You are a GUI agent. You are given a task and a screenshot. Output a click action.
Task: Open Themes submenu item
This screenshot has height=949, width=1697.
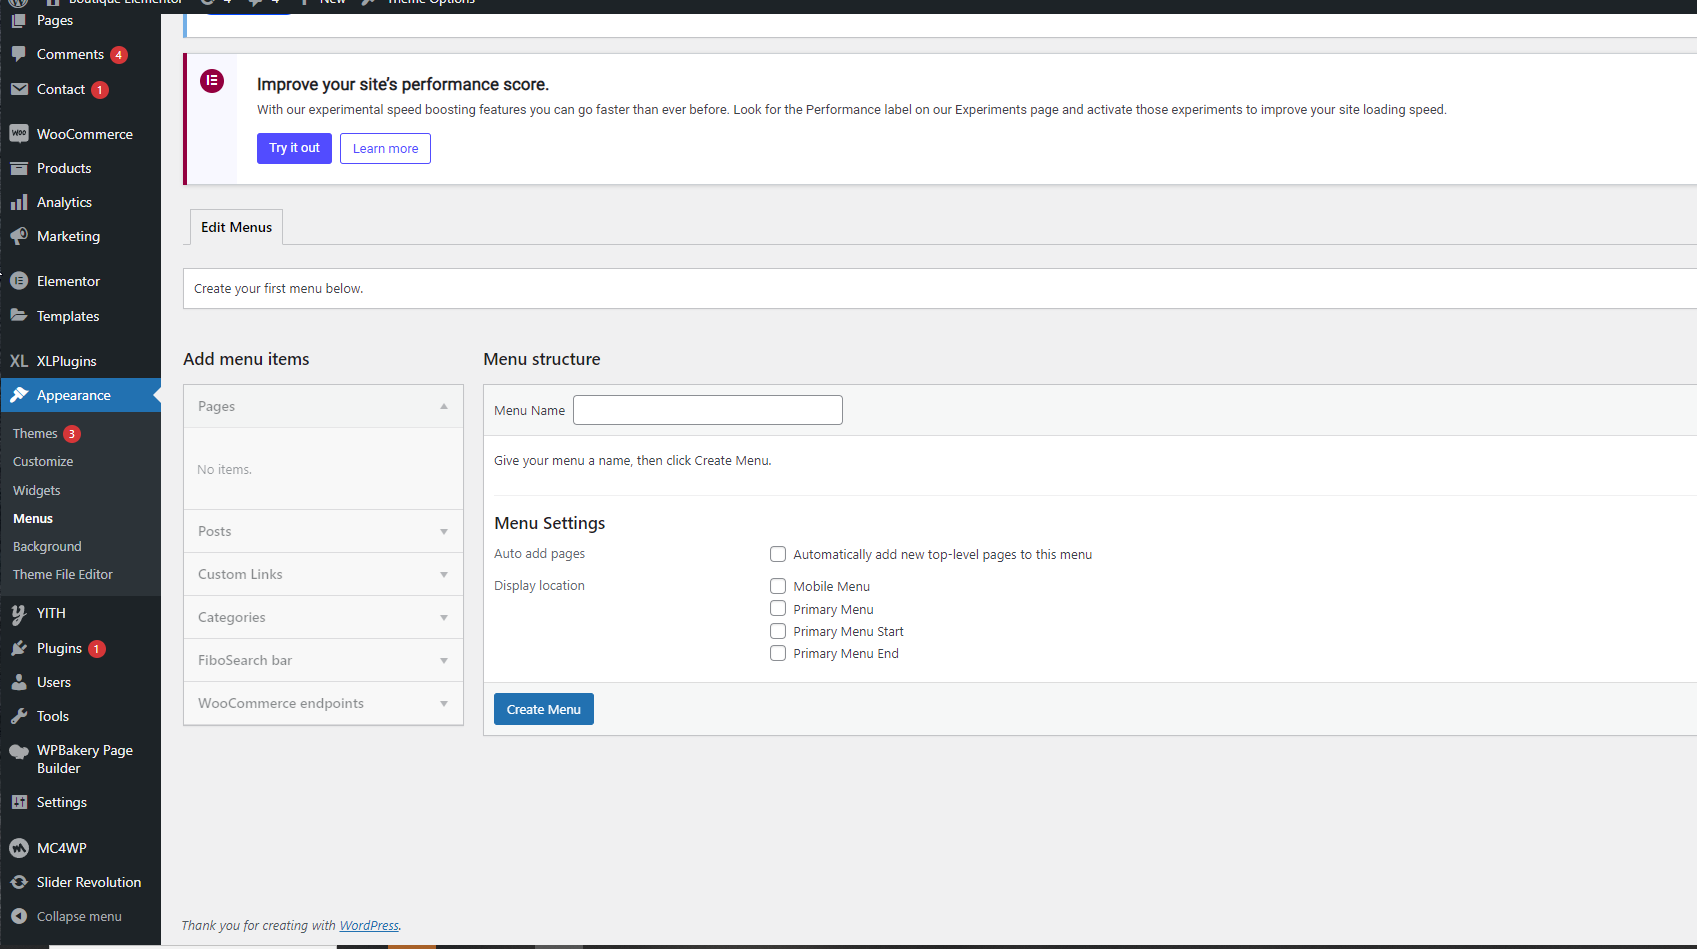[35, 433]
